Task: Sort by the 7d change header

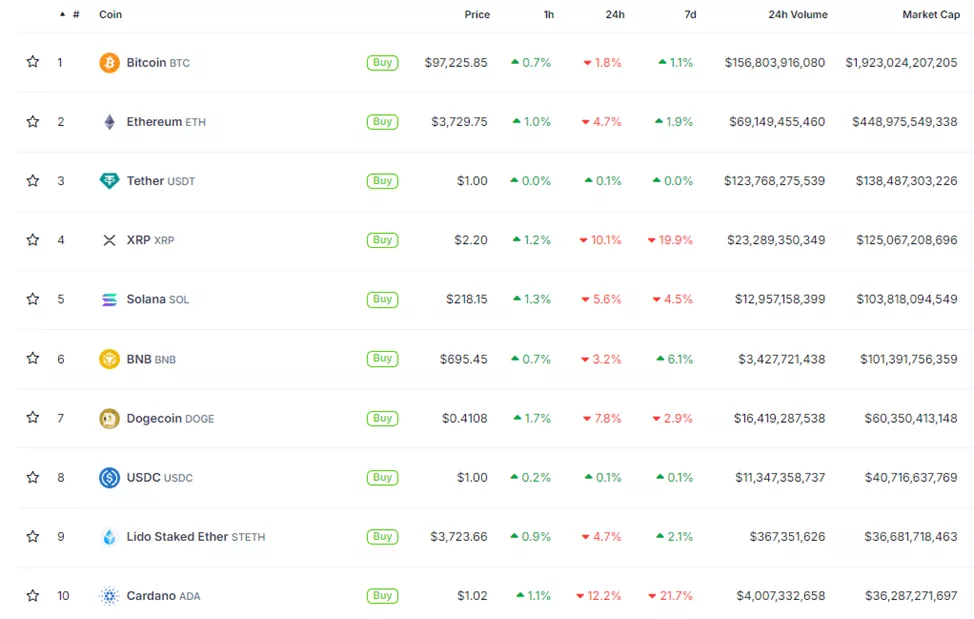Action: [690, 15]
